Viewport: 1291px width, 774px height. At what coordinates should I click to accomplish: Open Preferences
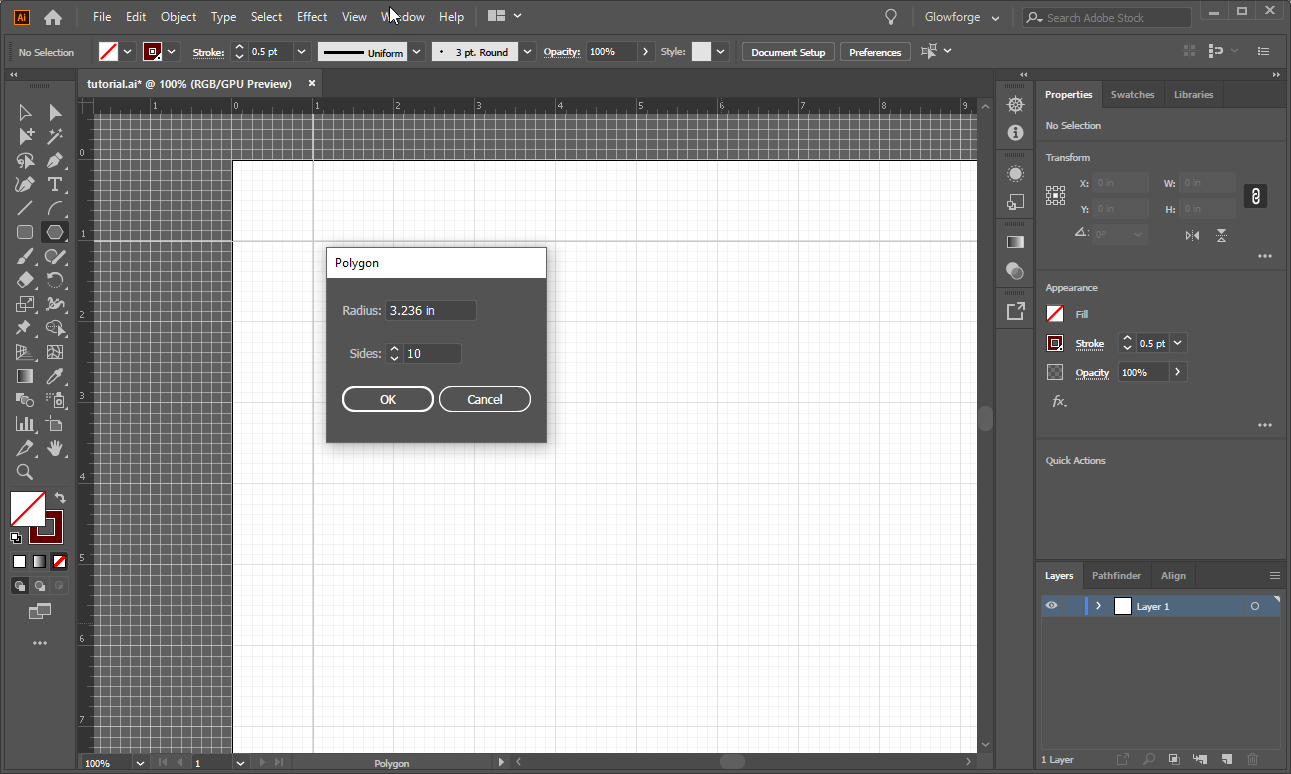point(875,52)
